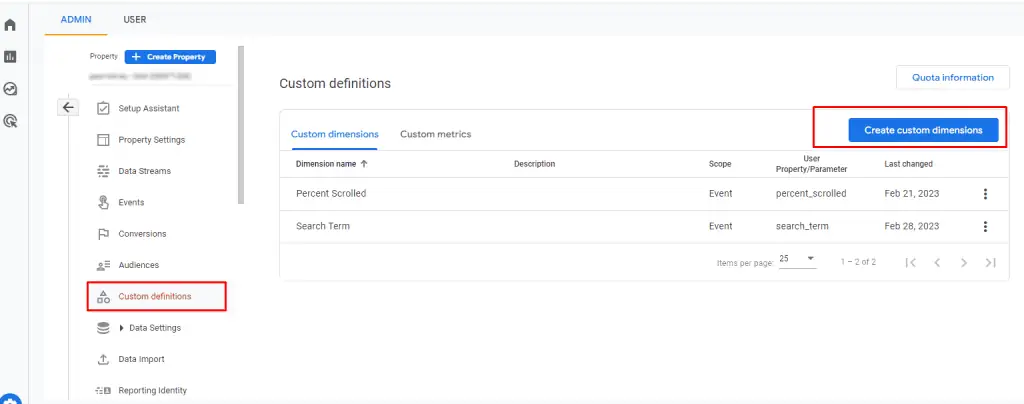Expand the Data Settings triangle
Screen dimensions: 1024x404
tap(121, 328)
